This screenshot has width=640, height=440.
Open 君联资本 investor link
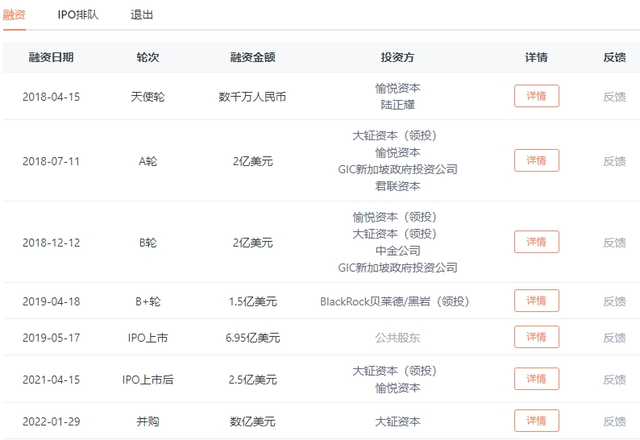pyautogui.click(x=398, y=186)
